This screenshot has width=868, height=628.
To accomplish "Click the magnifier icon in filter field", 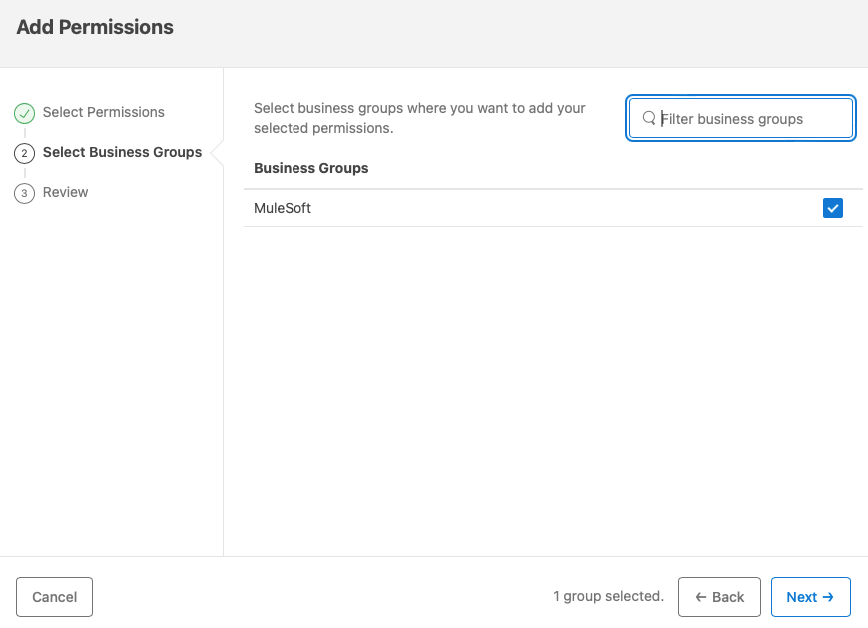I will 649,118.
